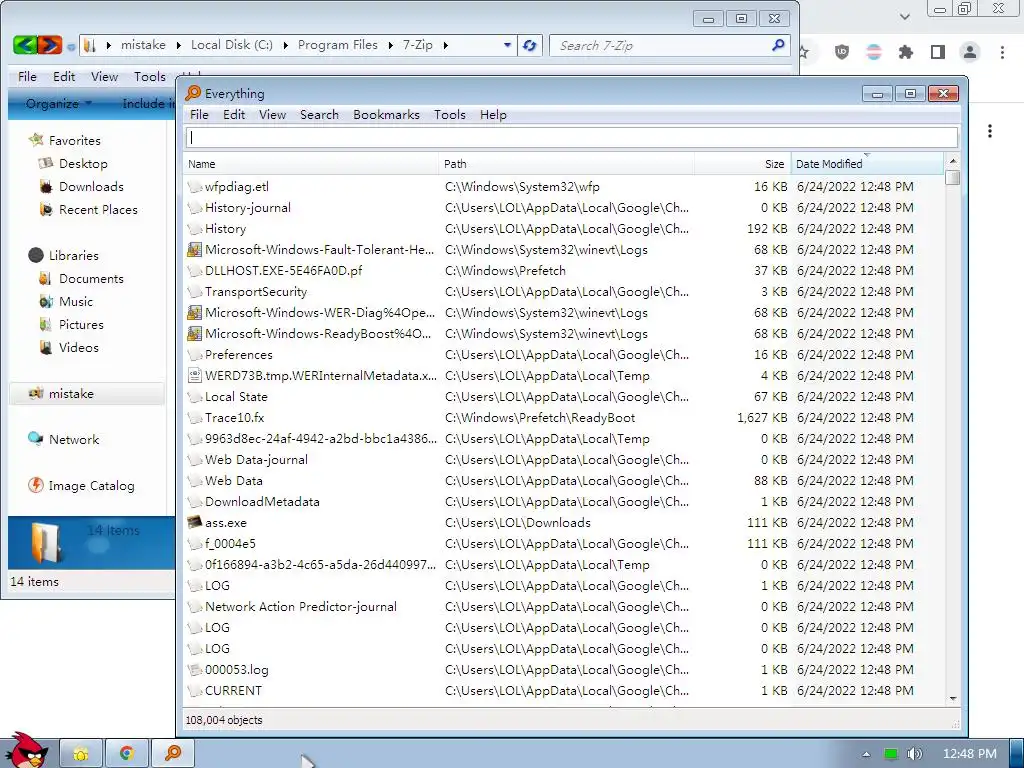Viewport: 1024px width, 768px height.
Task: Select Libraries in Explorer navigation pane
Action: click(73, 255)
